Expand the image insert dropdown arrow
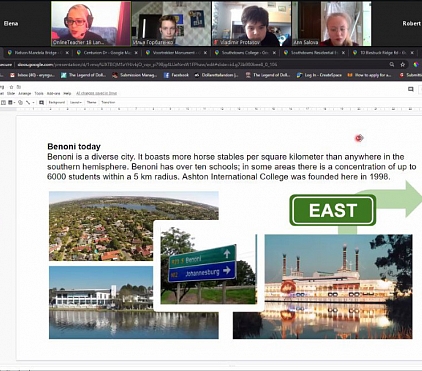The image size is (422, 371). click(14, 103)
